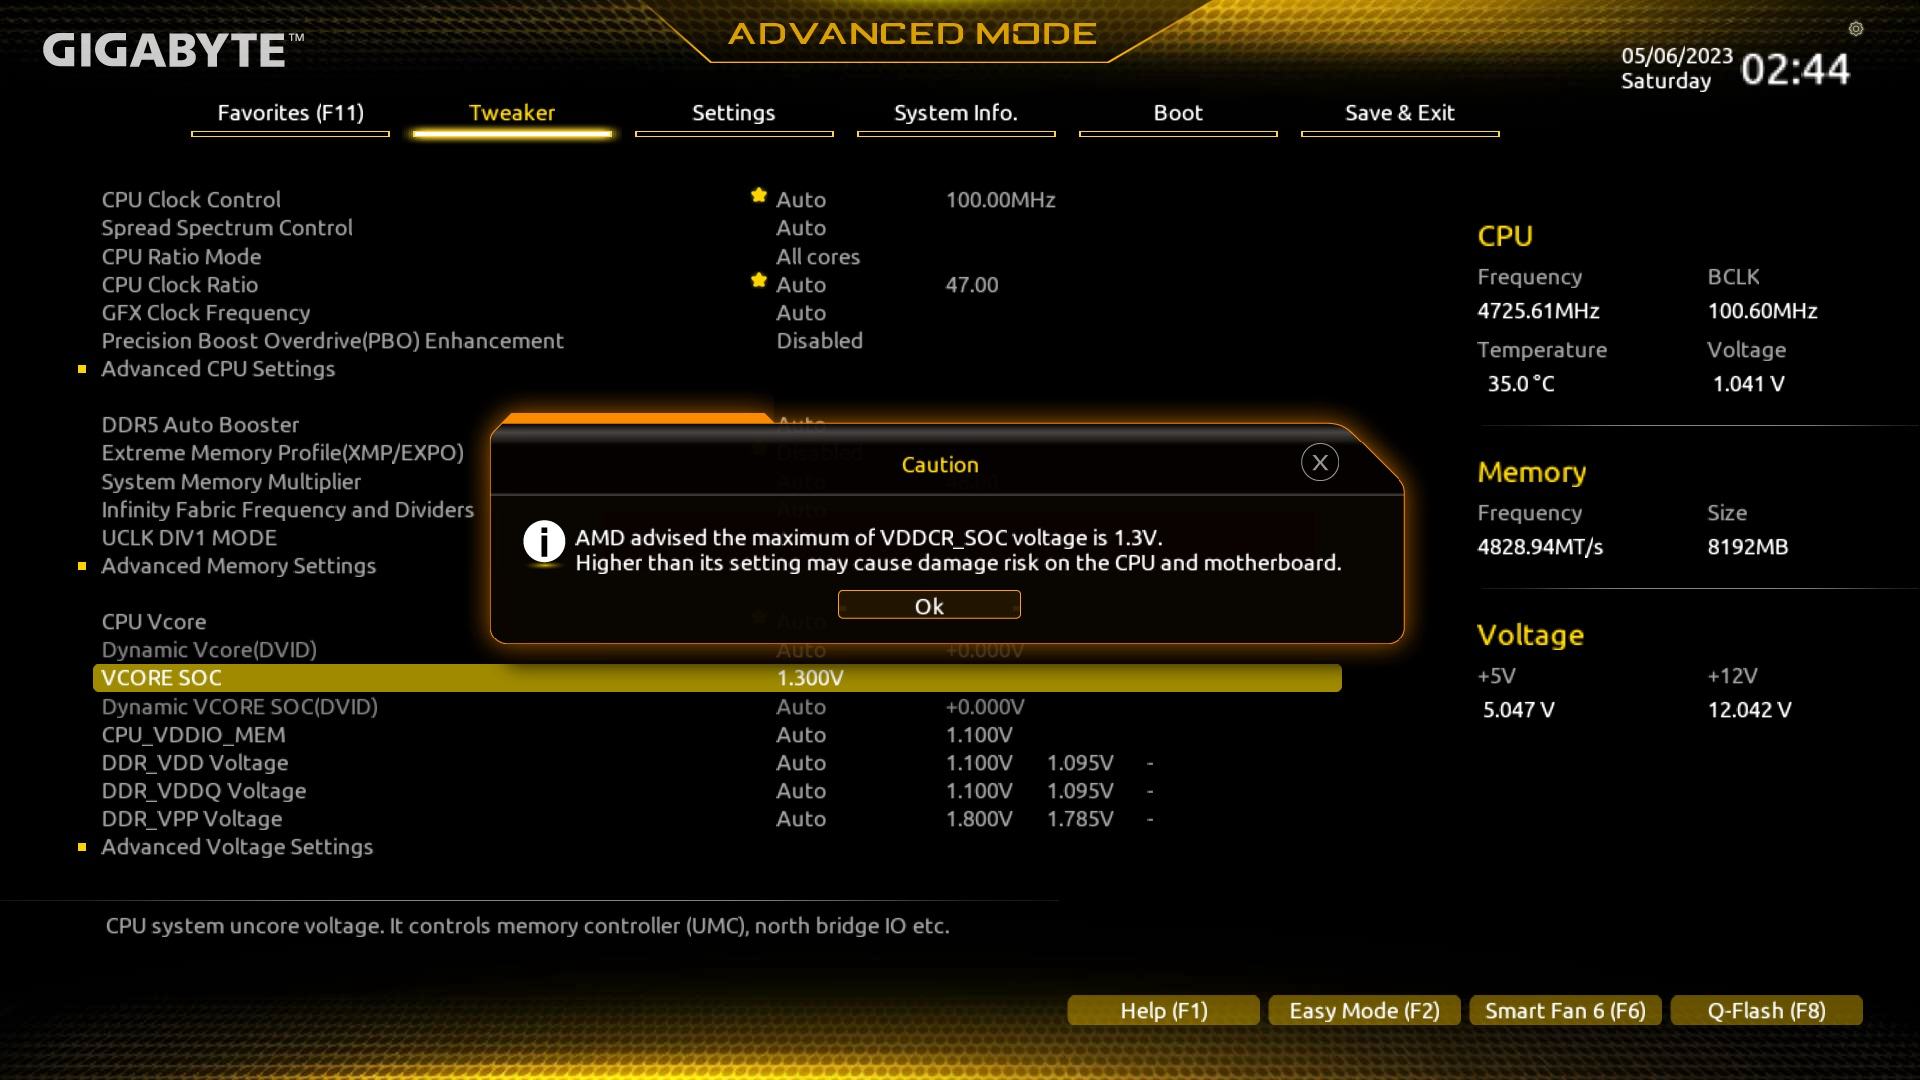
Task: Open the PBO Enhancement Disabled dropdown
Action: (x=819, y=341)
